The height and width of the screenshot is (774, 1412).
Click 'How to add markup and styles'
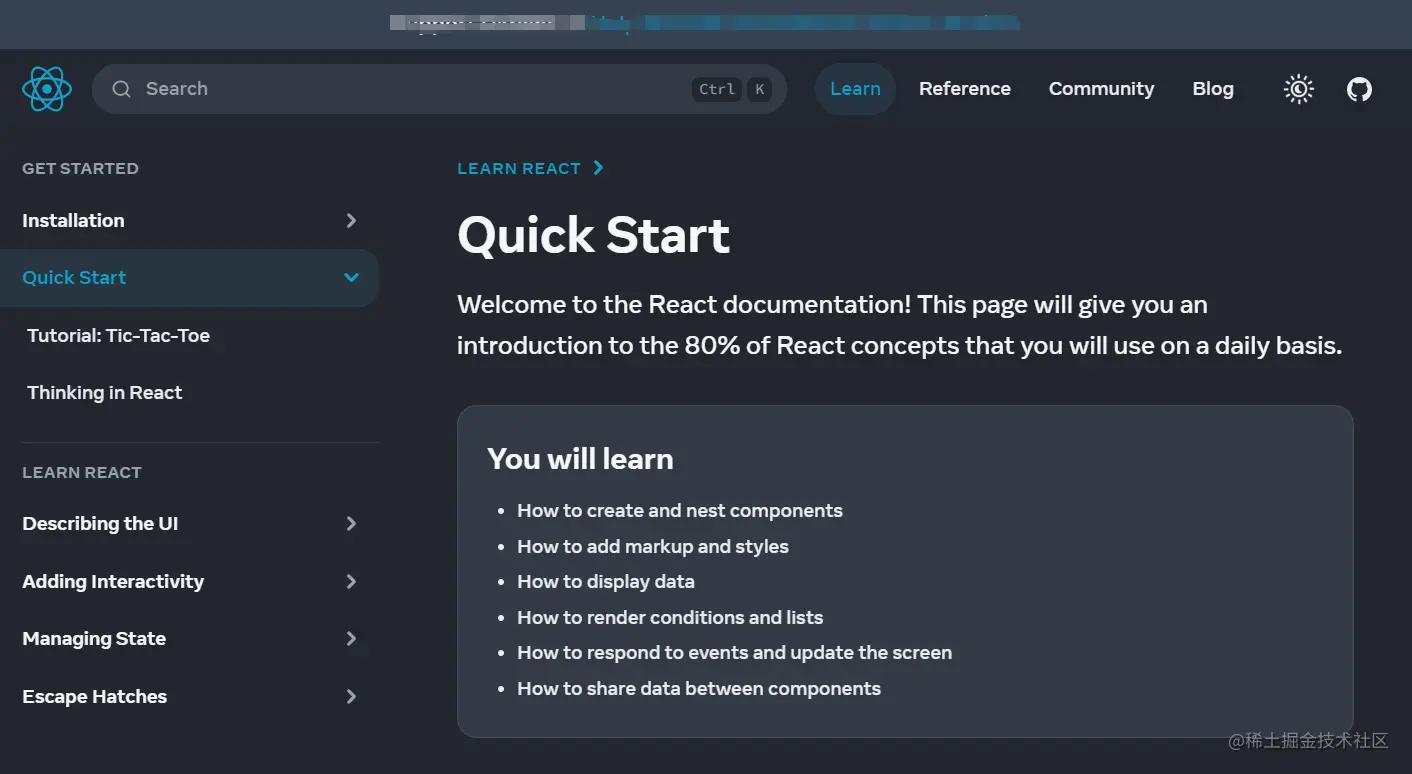coord(653,546)
